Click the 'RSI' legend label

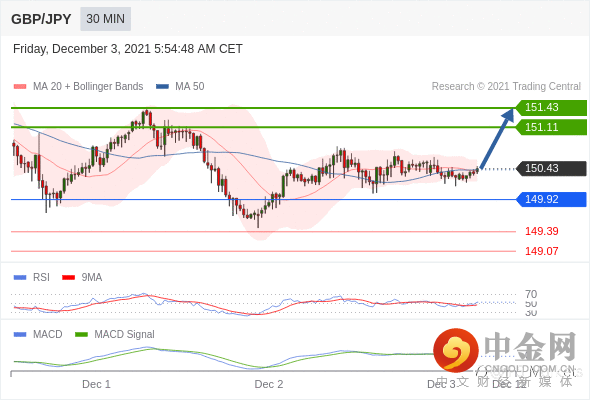pyautogui.click(x=41, y=278)
